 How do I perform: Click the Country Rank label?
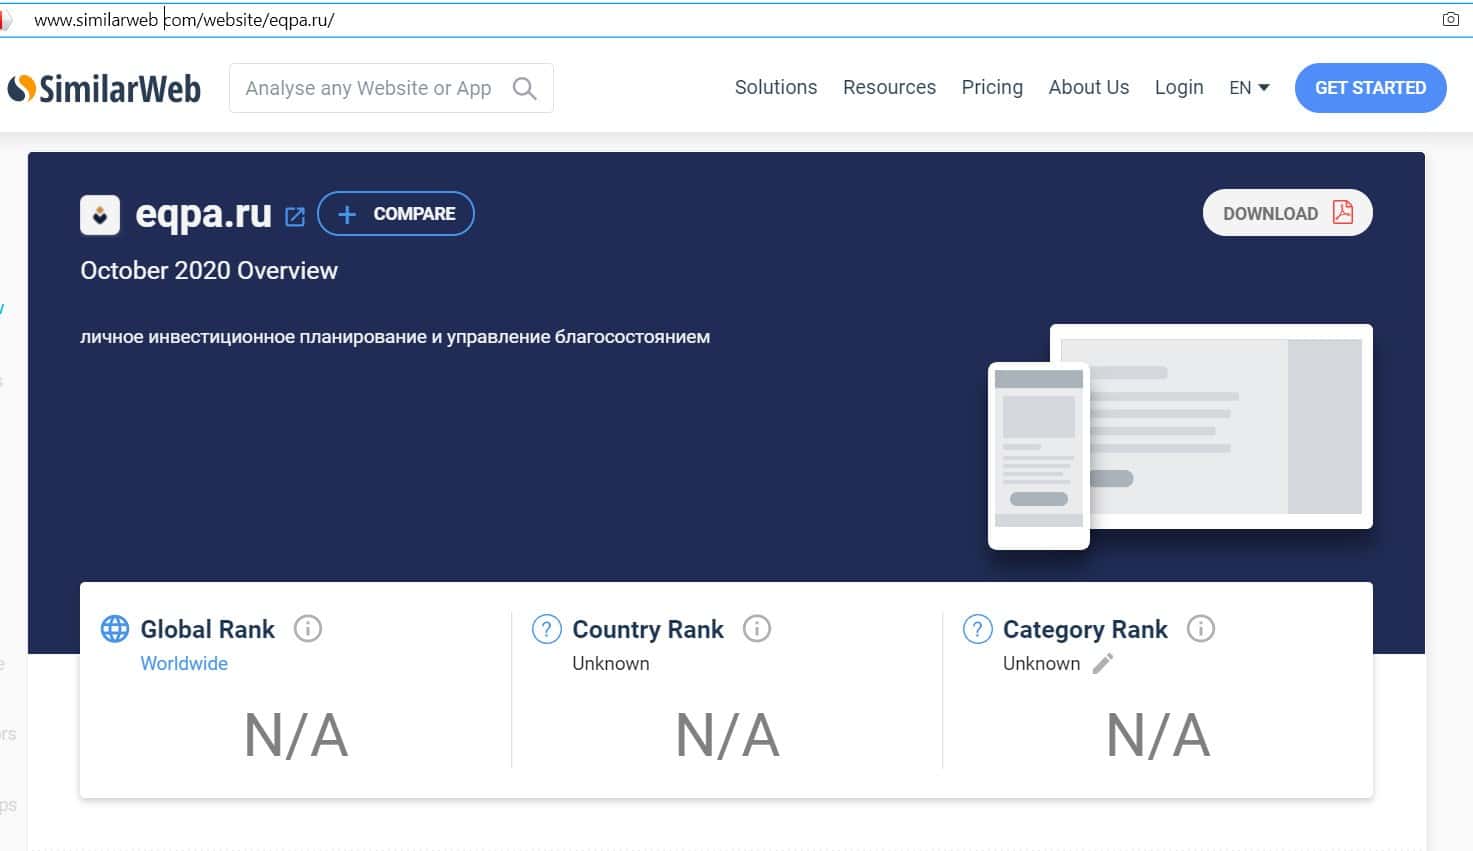pyautogui.click(x=648, y=629)
